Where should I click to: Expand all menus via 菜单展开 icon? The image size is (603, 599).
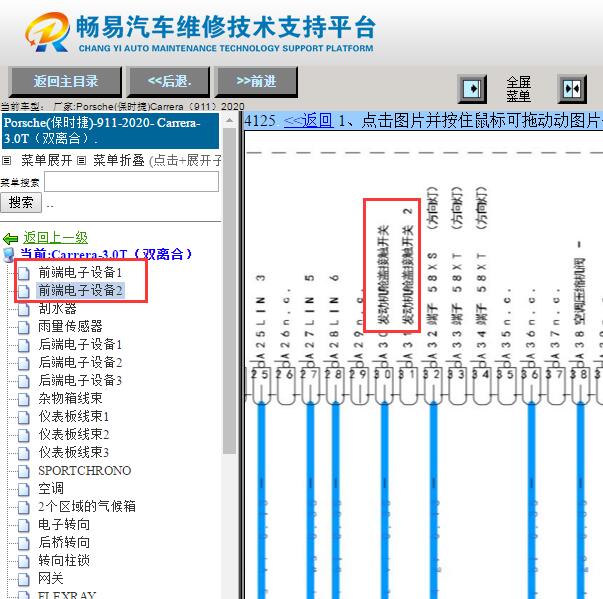tap(7, 160)
